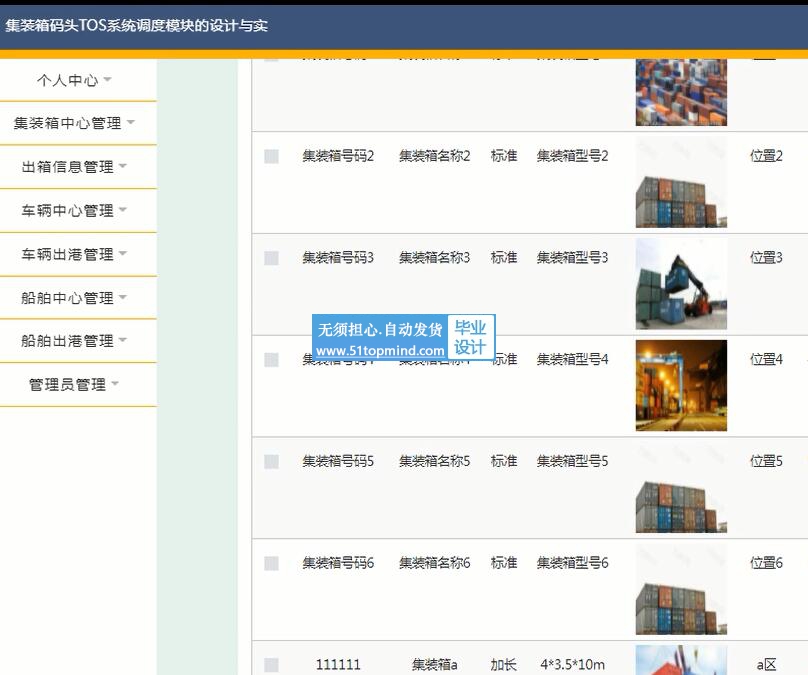
Task: View the picture in the 位置2 row
Action: point(681,182)
